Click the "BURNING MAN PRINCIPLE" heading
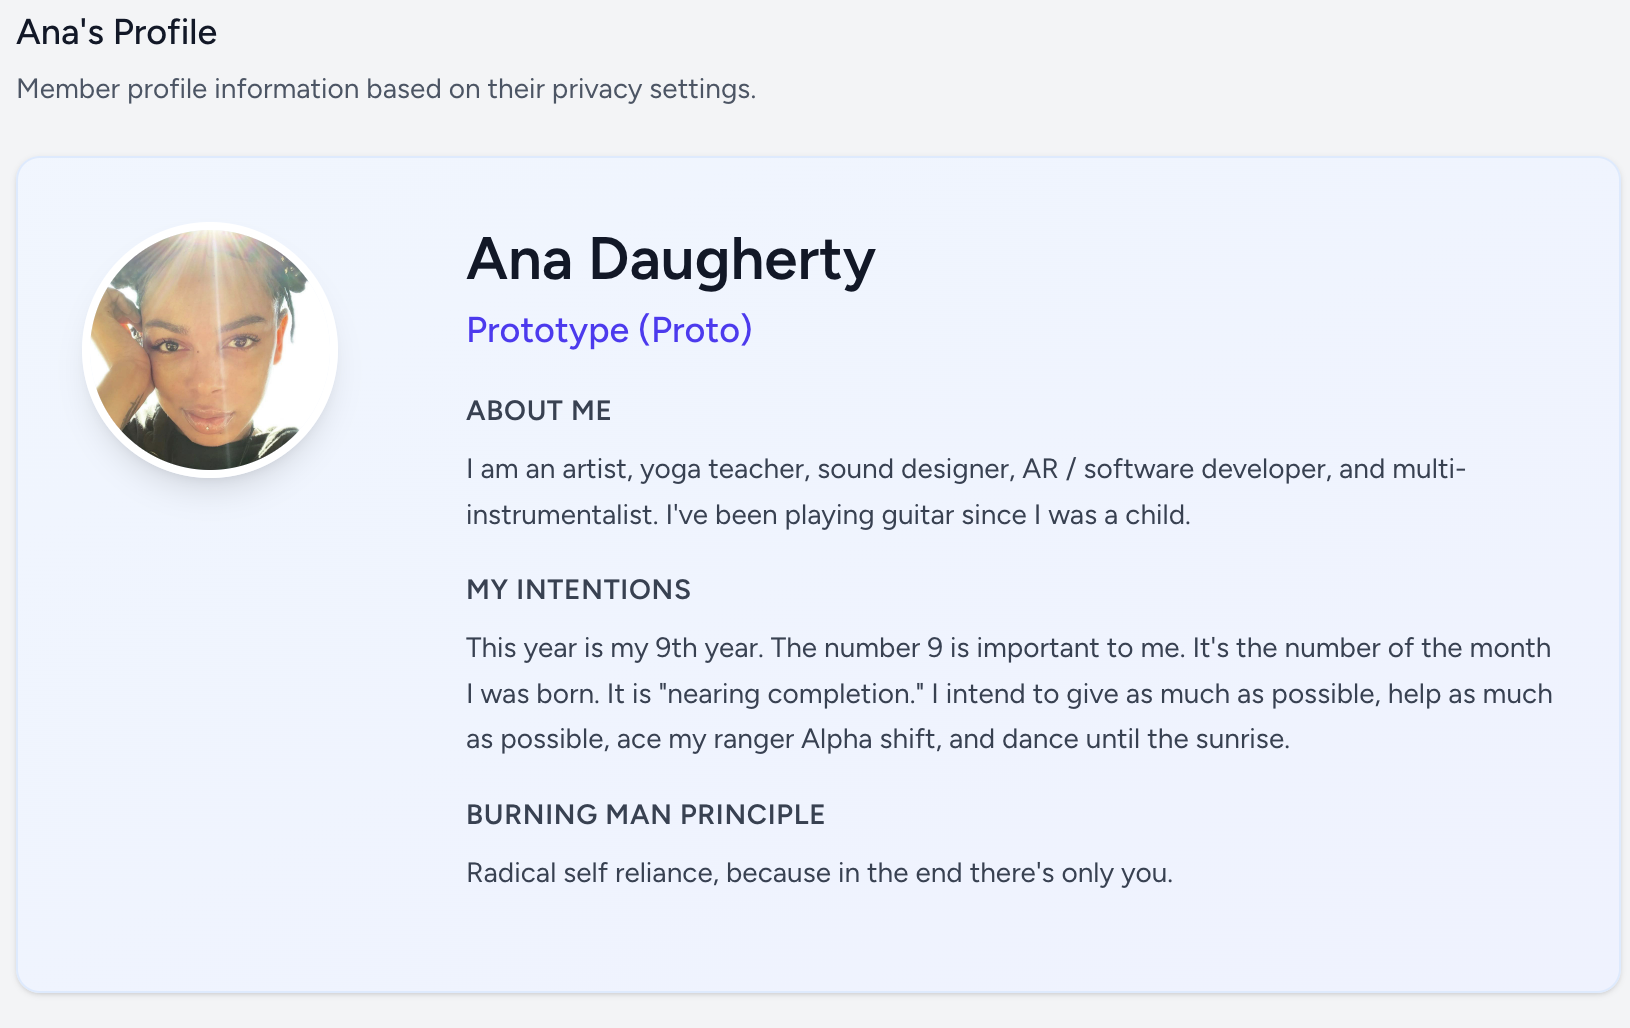This screenshot has width=1630, height=1028. pos(646,814)
